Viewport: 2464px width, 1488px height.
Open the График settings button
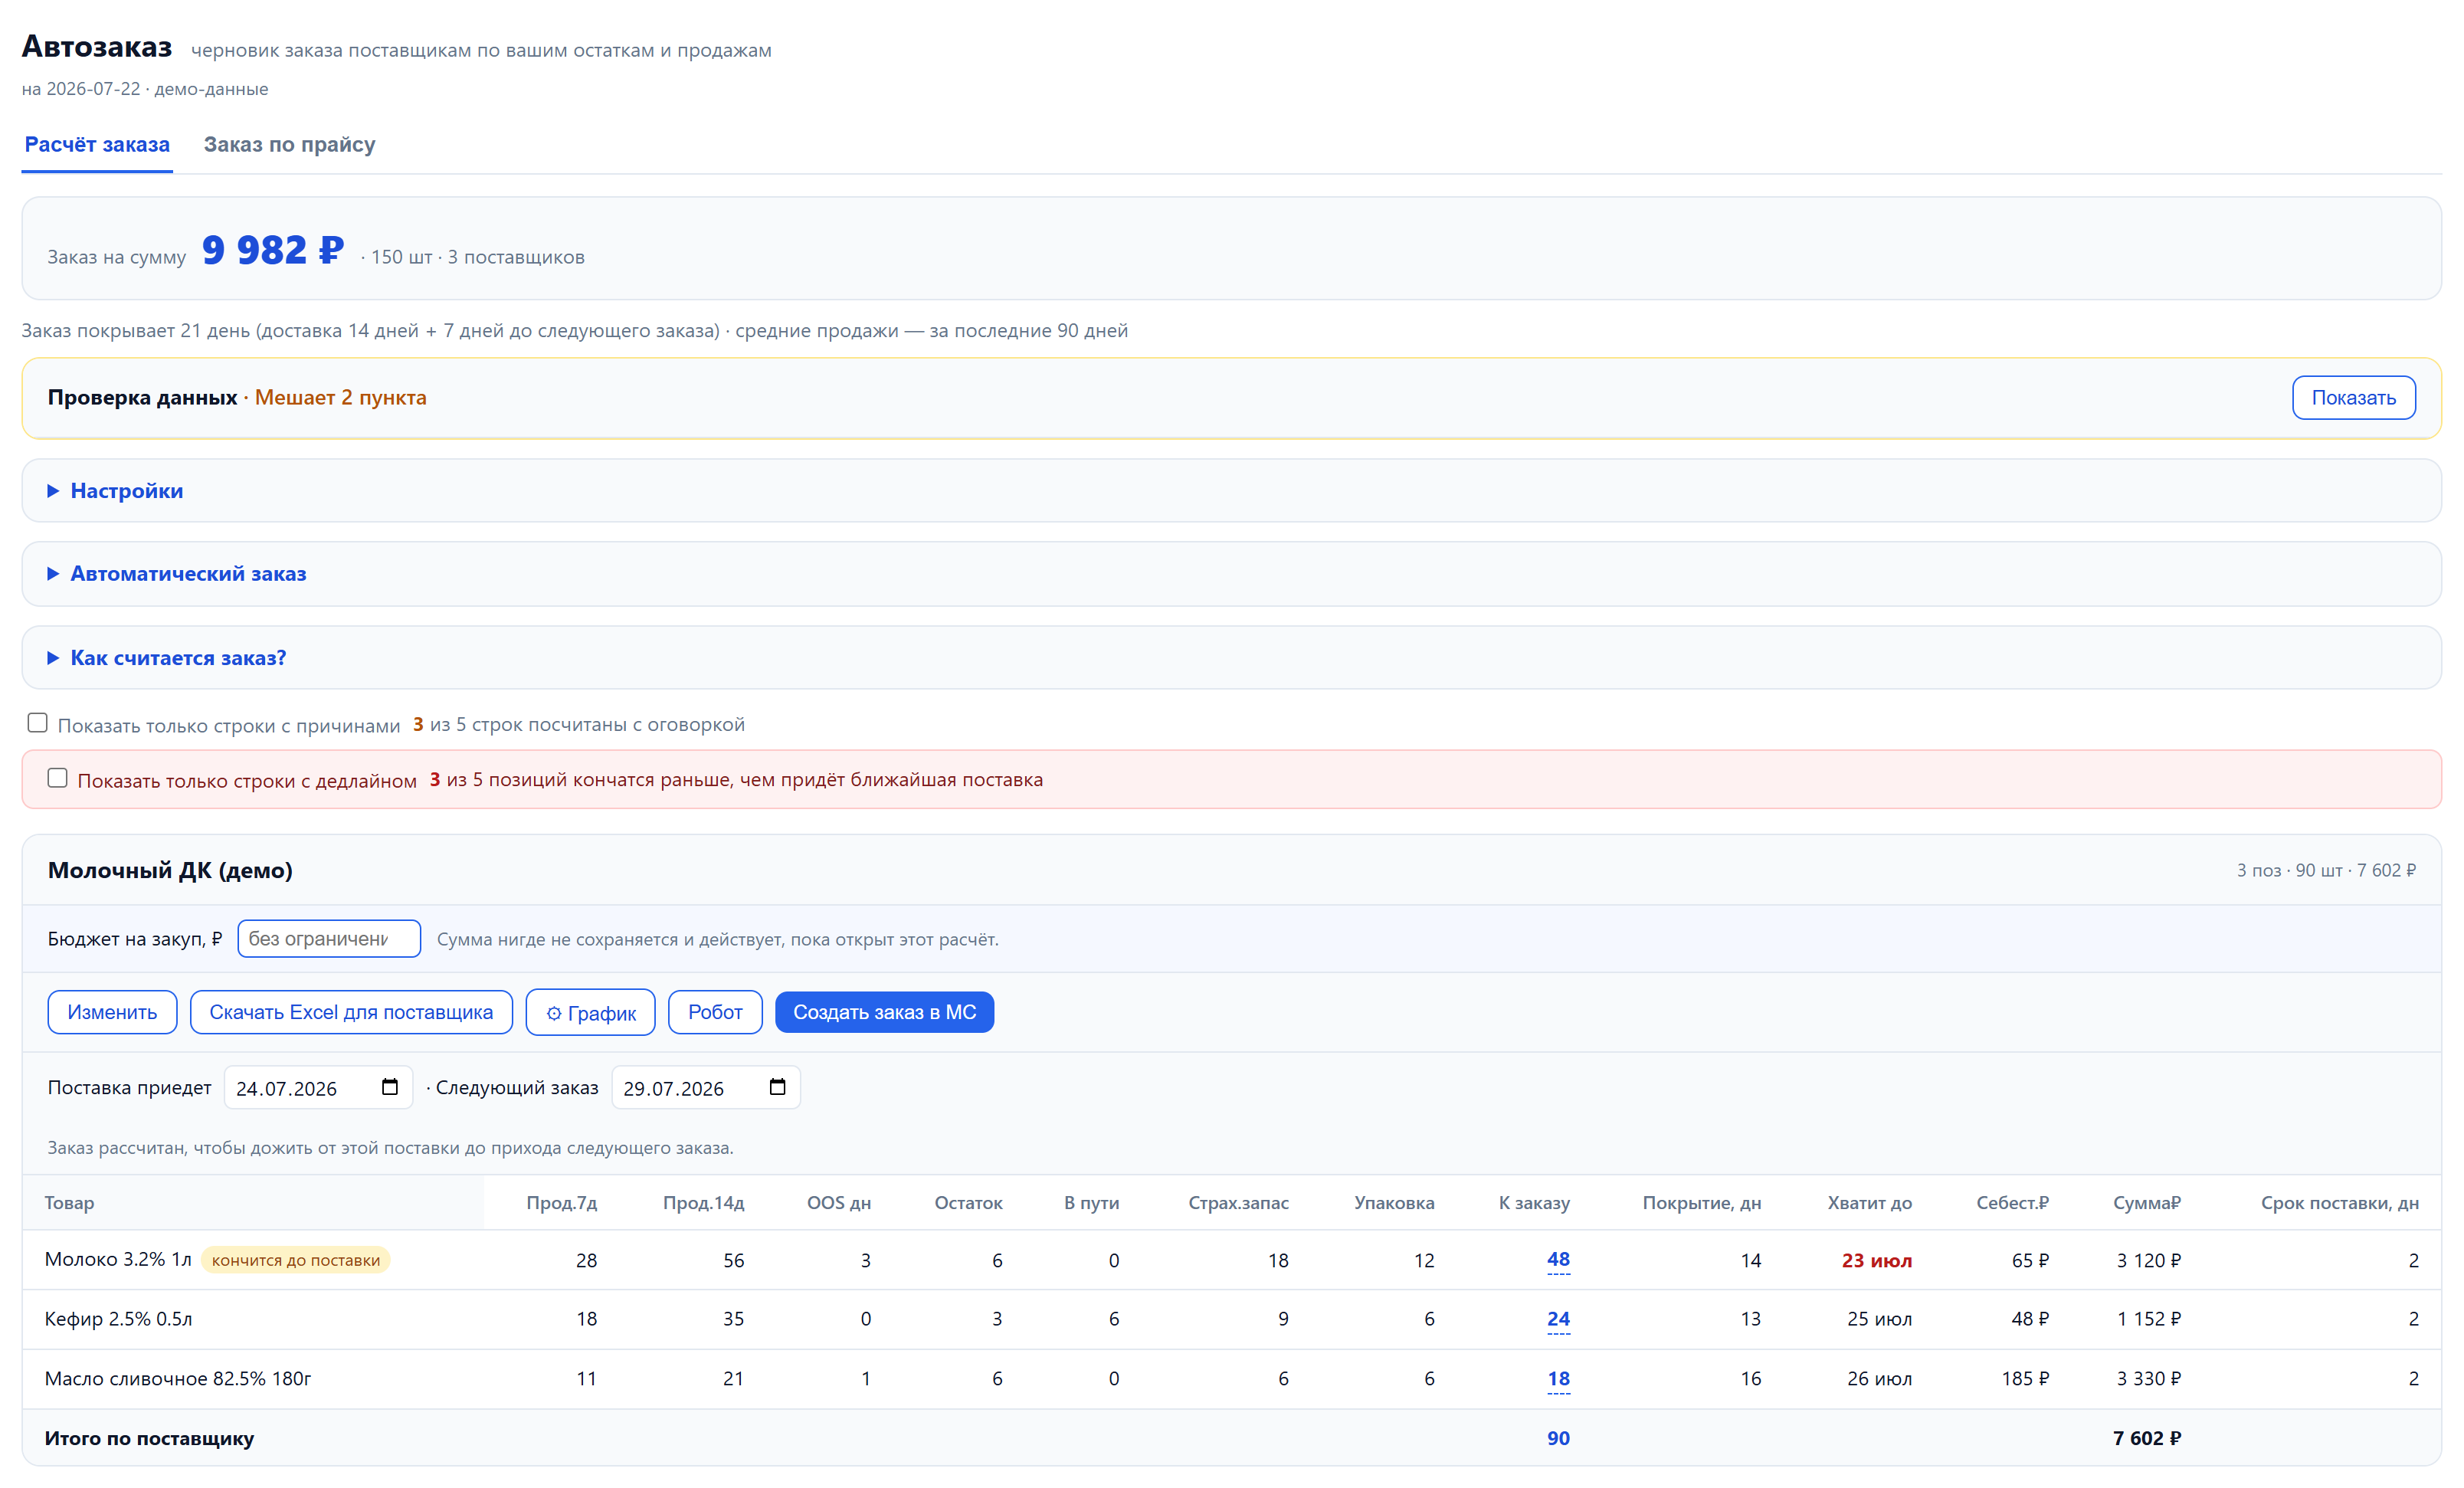[590, 1012]
